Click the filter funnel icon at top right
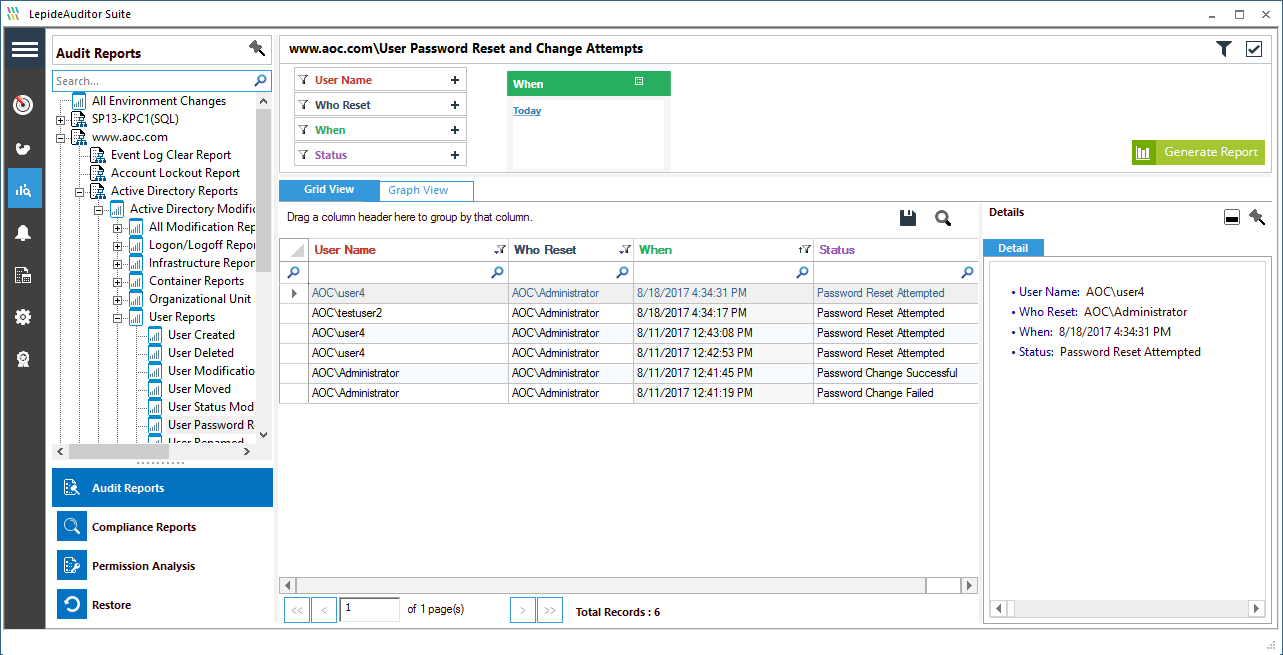Viewport: 1283px width, 655px height. click(1223, 49)
